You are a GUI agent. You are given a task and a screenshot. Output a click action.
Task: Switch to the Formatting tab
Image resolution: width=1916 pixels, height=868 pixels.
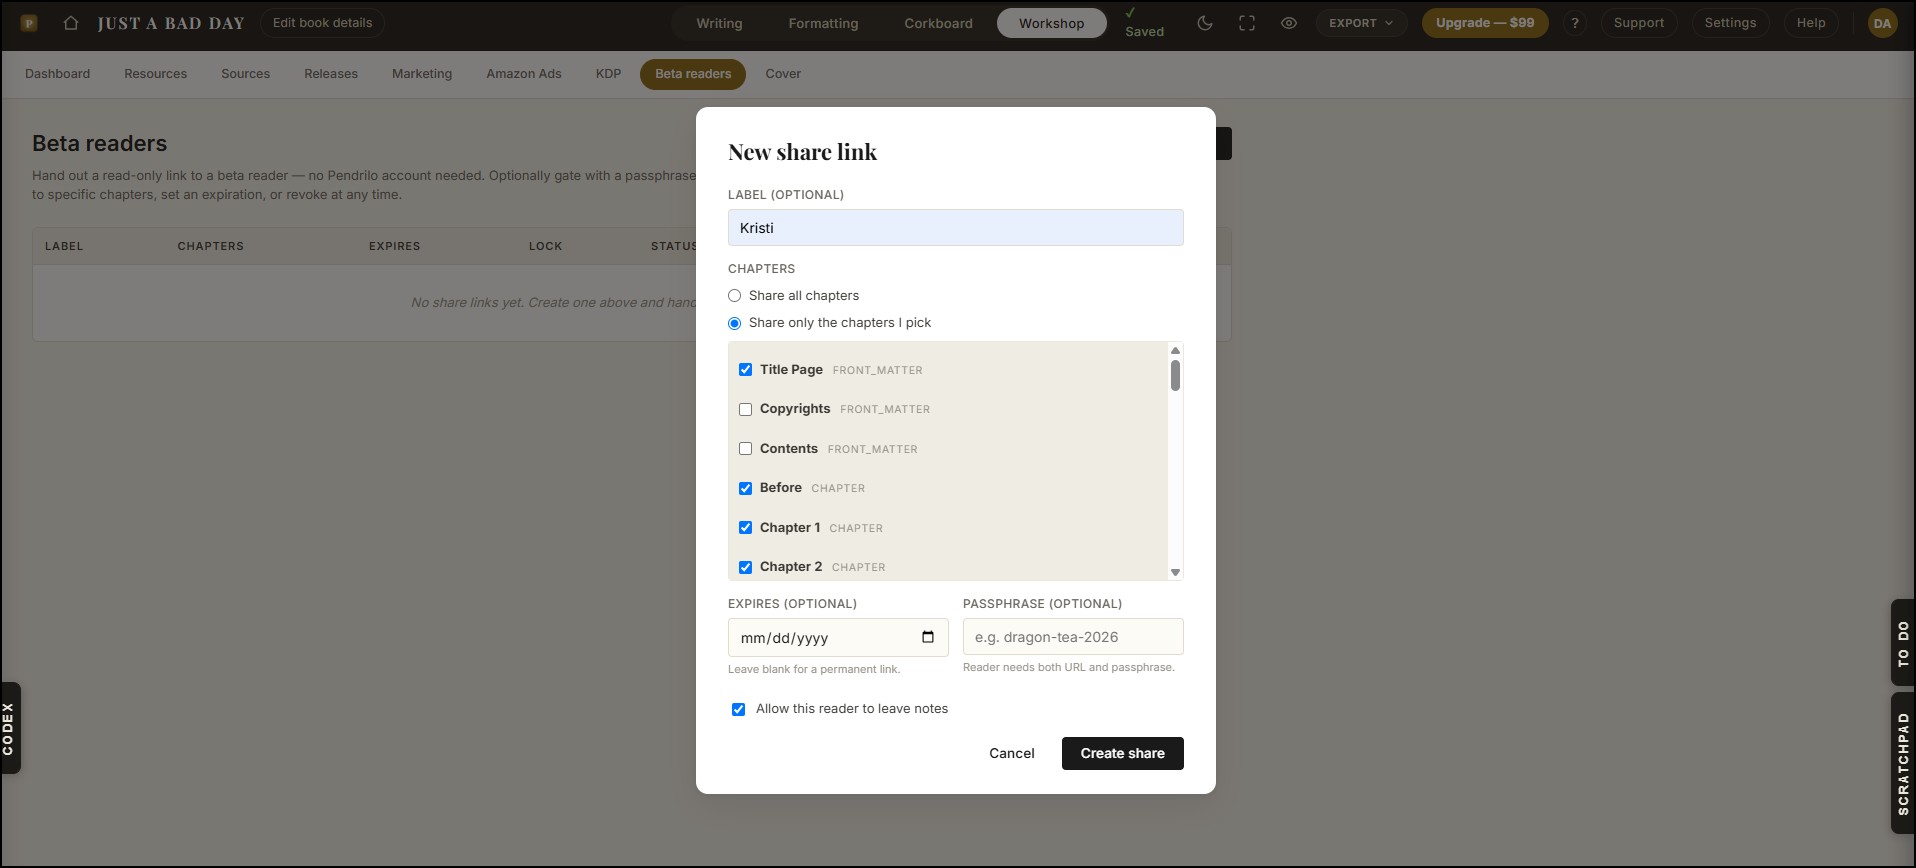click(x=823, y=23)
